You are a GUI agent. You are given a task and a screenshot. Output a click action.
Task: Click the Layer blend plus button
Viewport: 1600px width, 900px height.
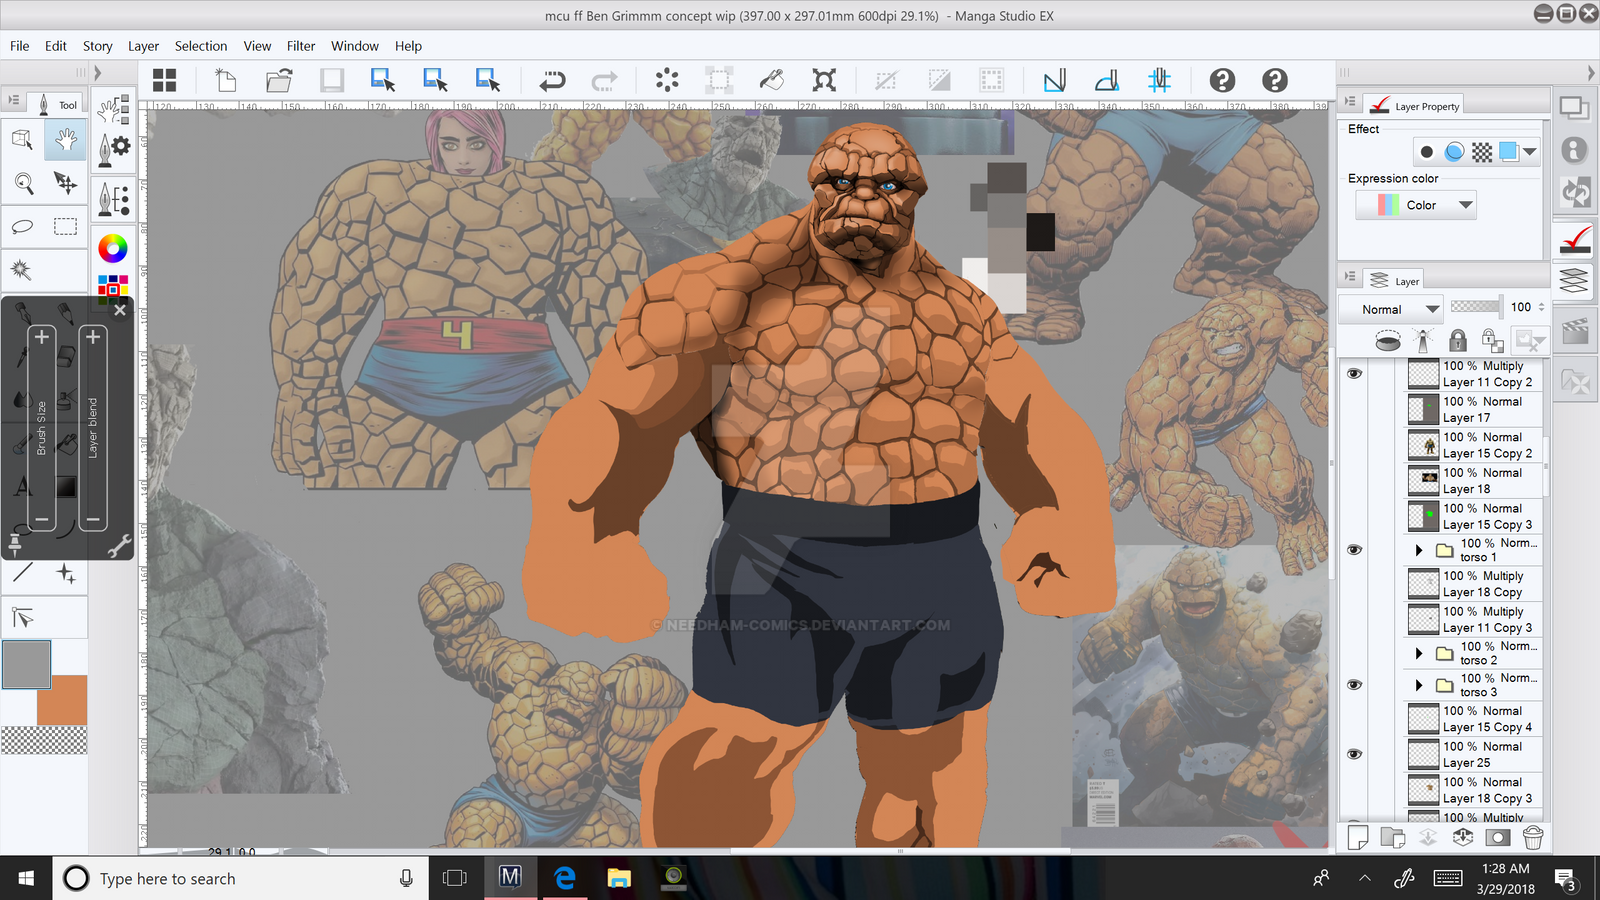click(x=93, y=337)
